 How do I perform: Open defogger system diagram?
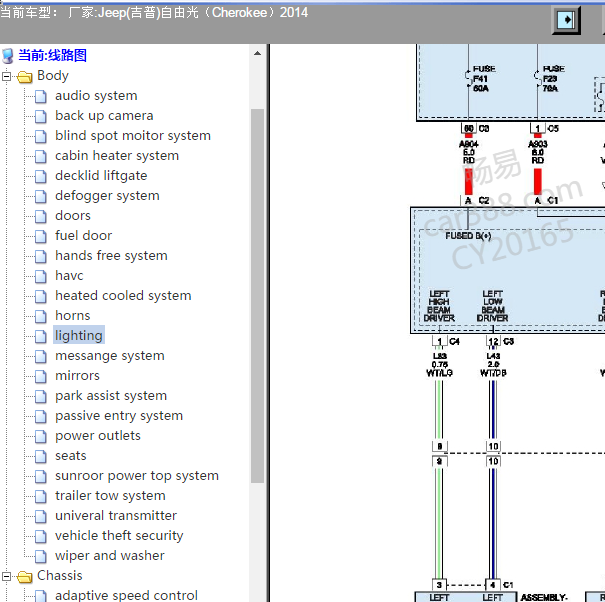click(x=107, y=196)
